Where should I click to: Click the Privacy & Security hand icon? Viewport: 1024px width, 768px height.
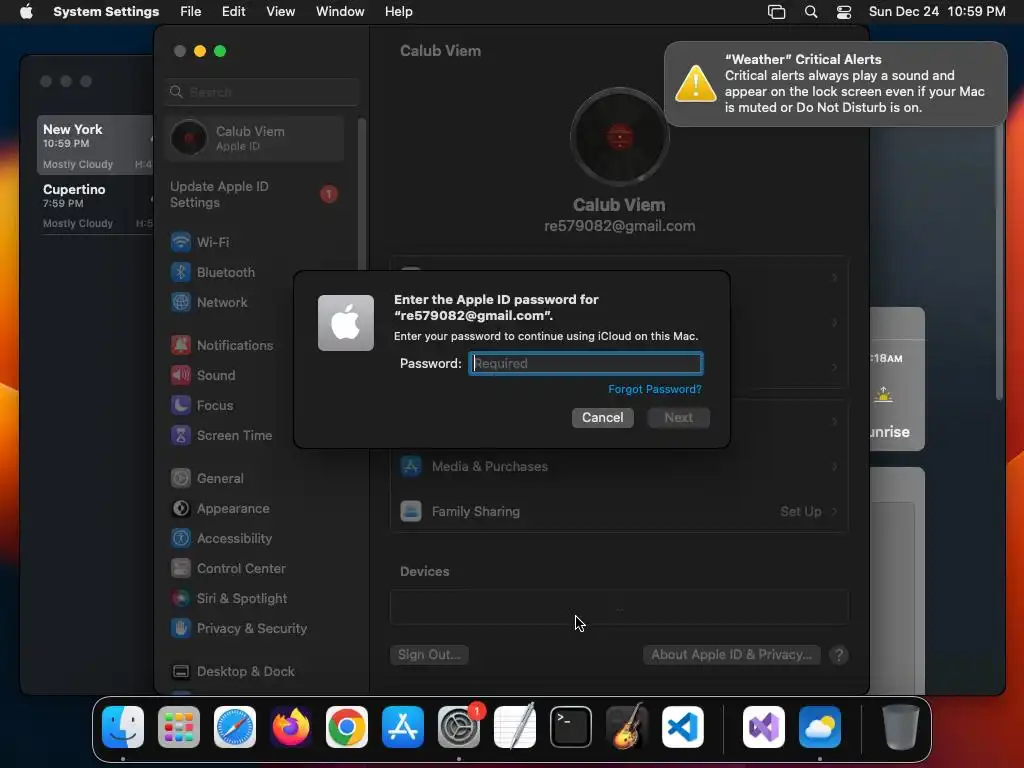pos(181,628)
